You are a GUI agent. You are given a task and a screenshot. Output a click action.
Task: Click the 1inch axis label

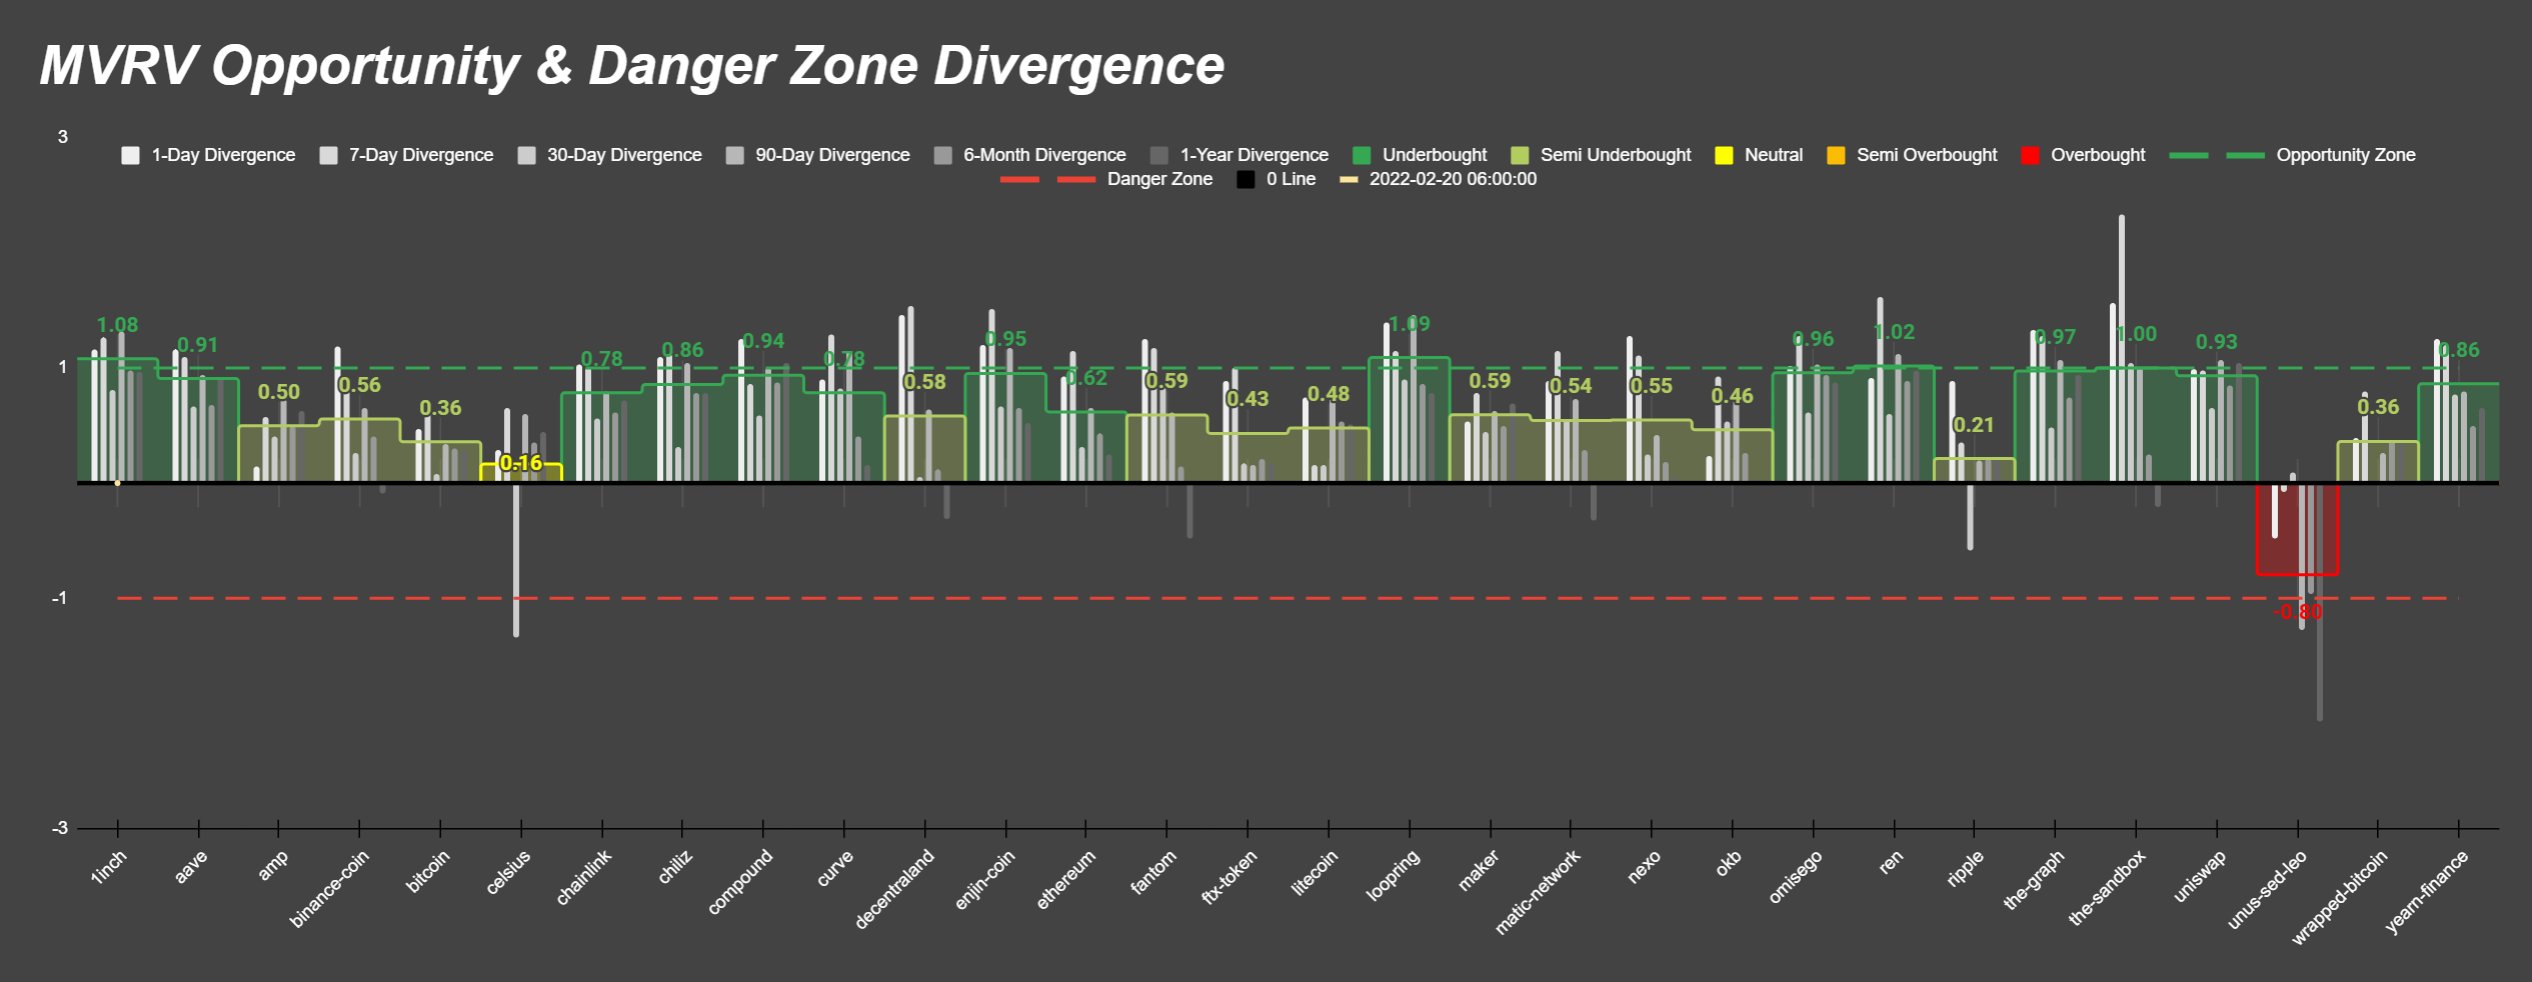[x=108, y=867]
